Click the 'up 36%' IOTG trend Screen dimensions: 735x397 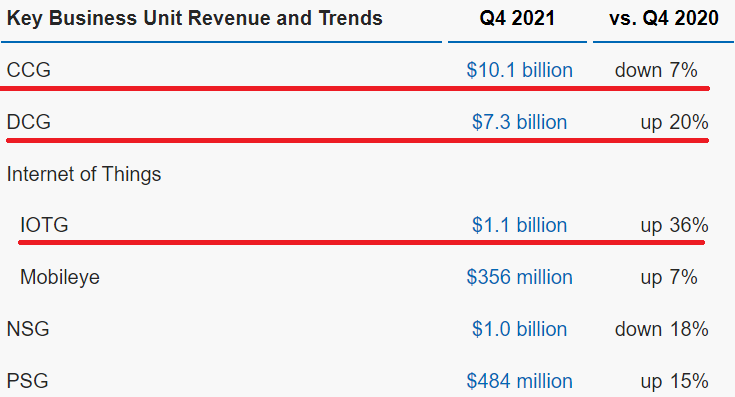point(675,225)
